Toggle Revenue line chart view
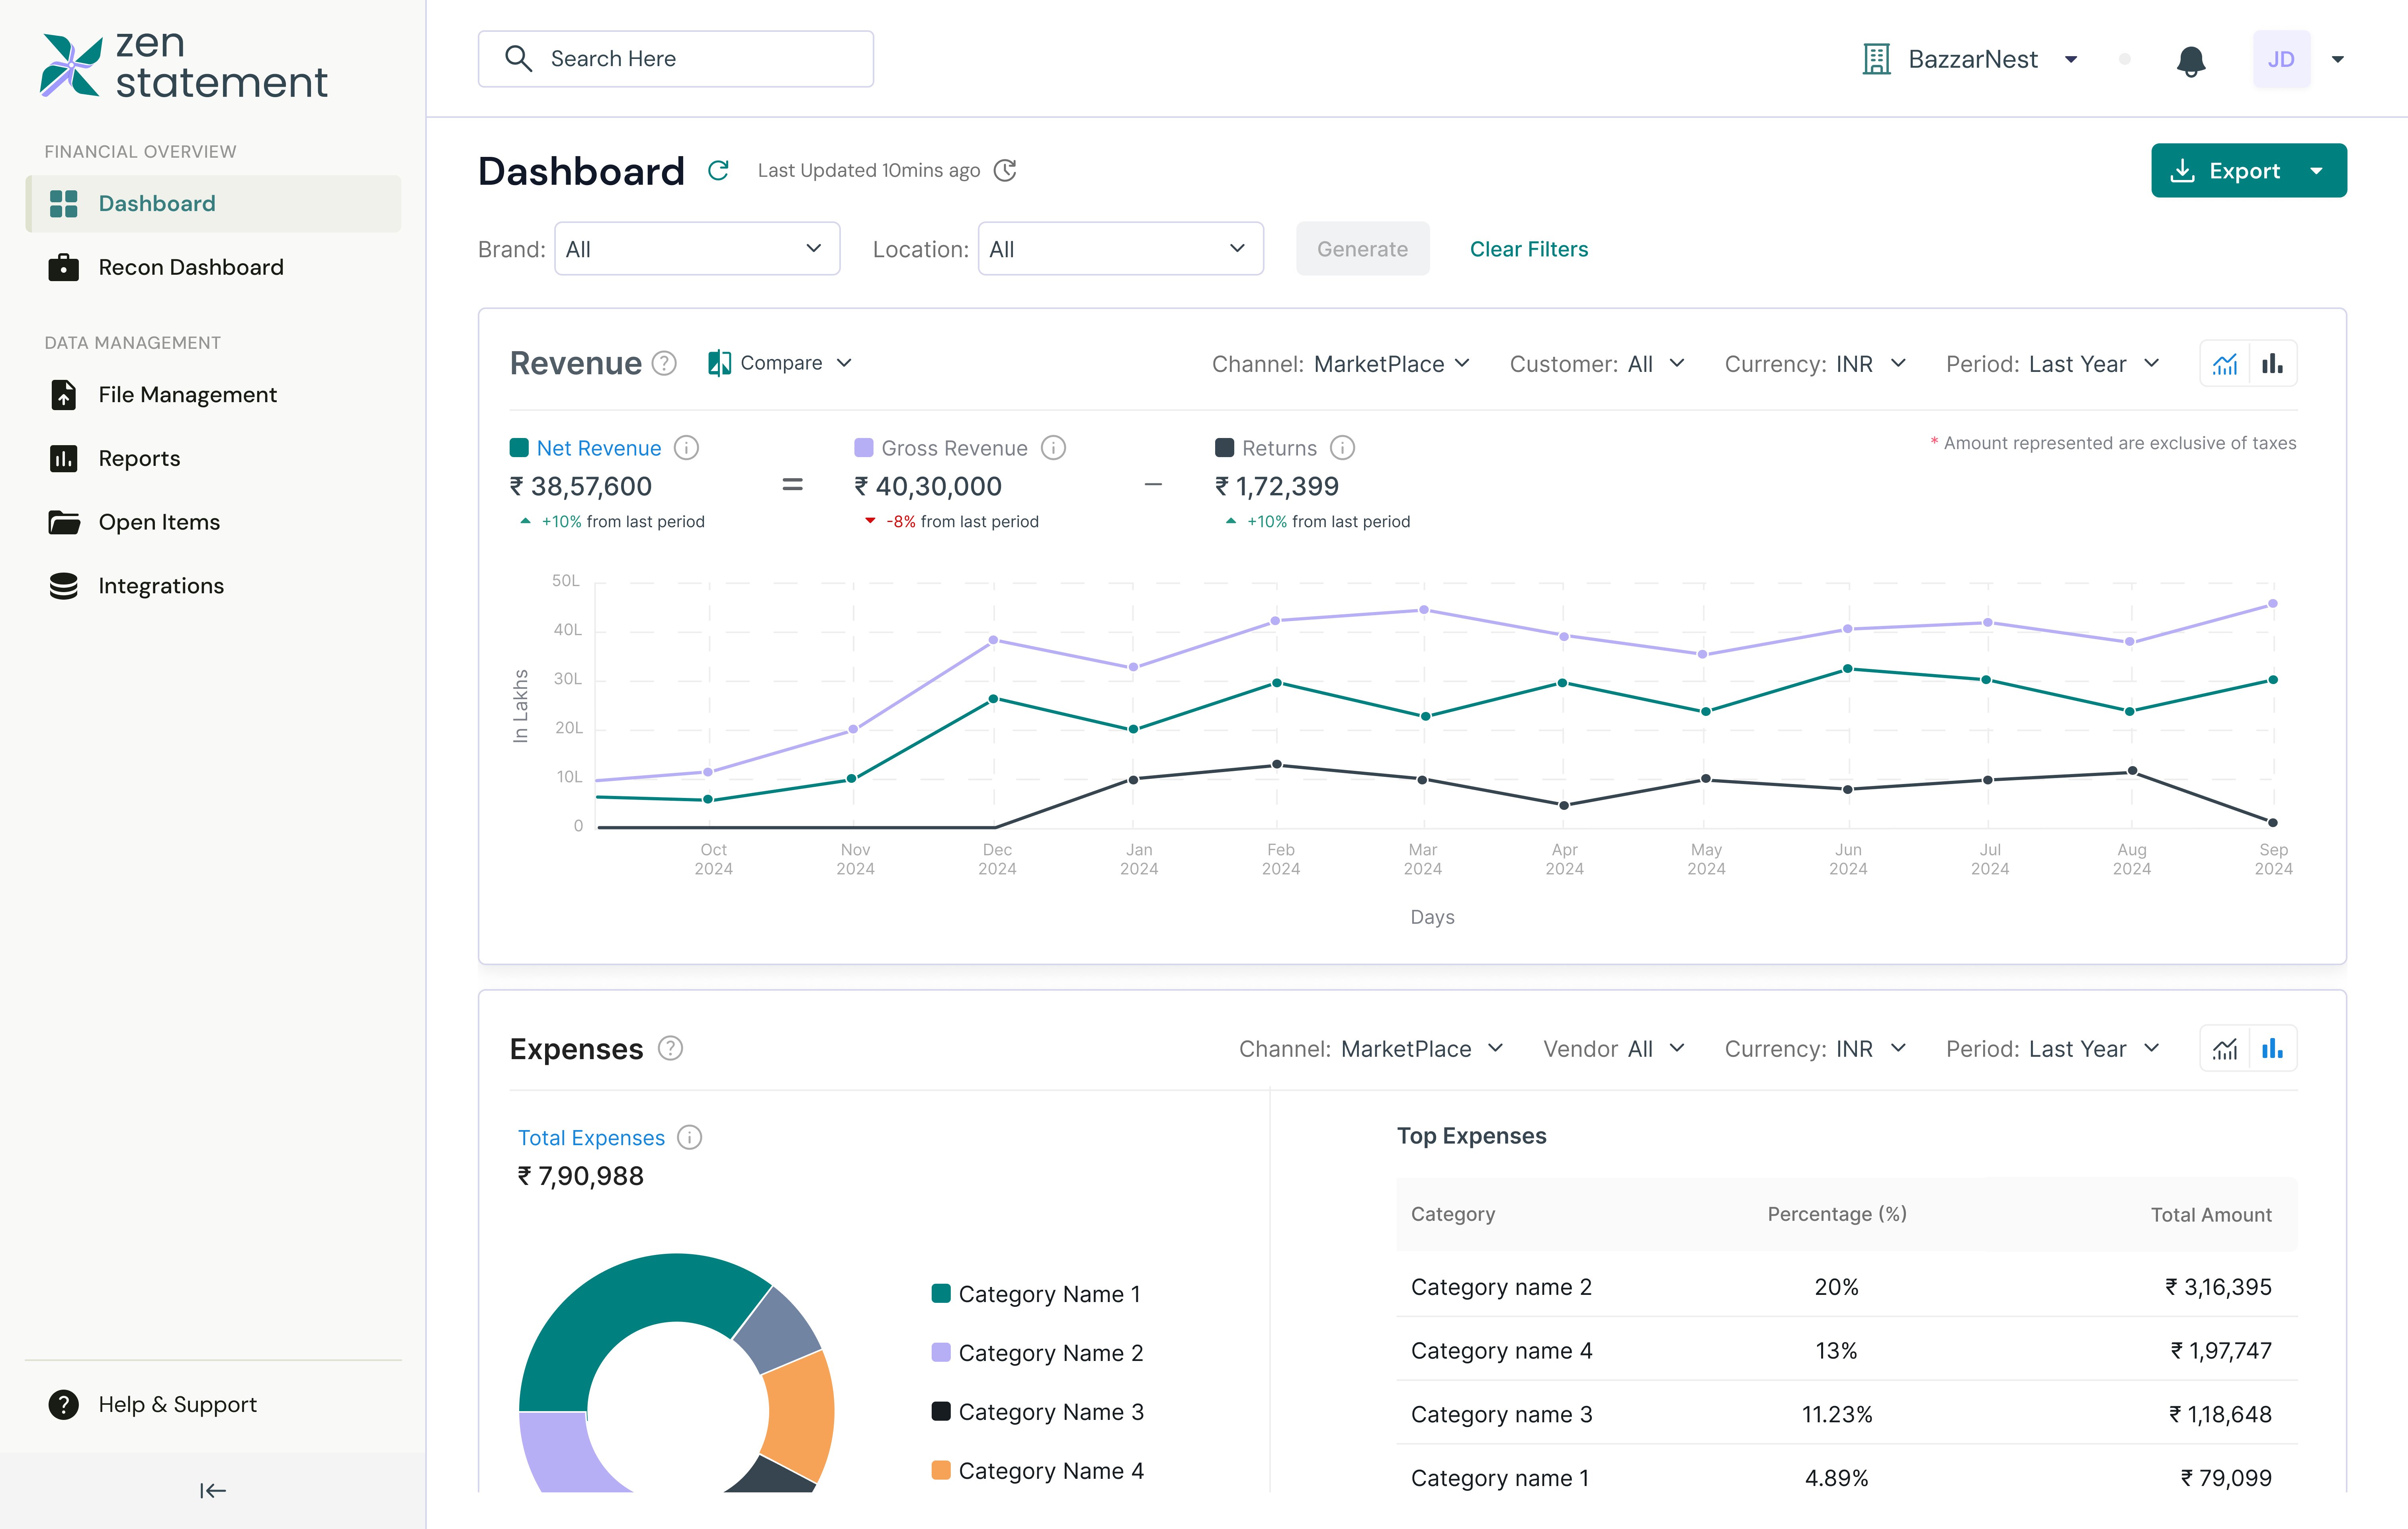2408x1529 pixels. click(x=2224, y=364)
